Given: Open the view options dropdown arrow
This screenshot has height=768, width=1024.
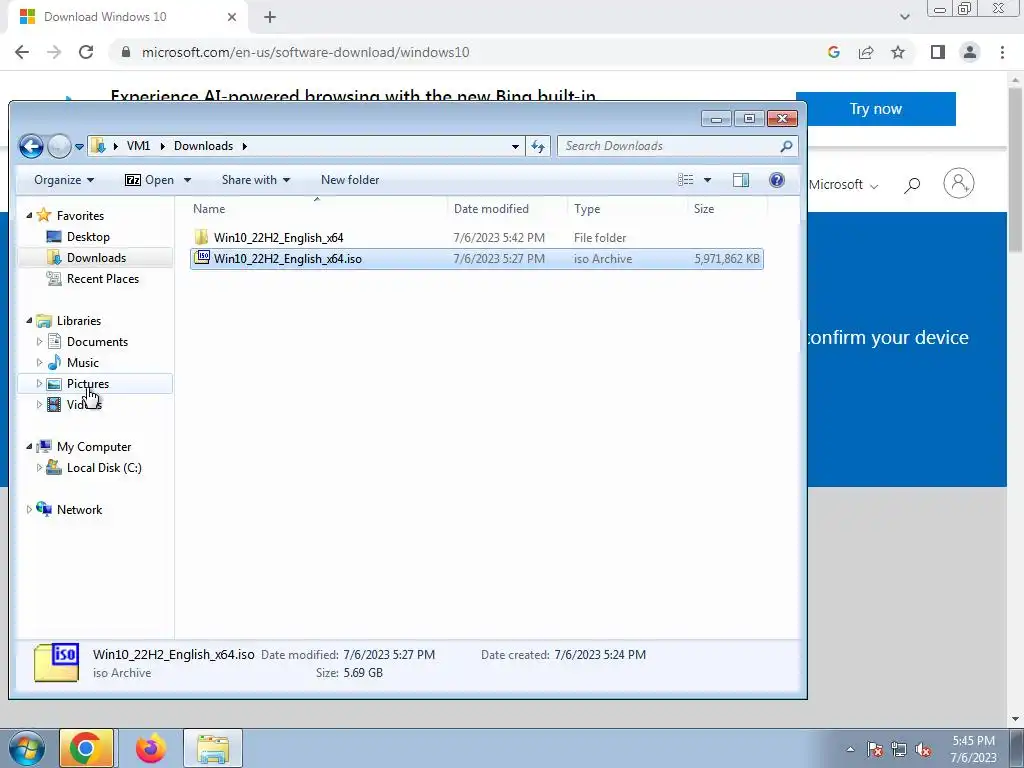Looking at the screenshot, I should [x=707, y=180].
